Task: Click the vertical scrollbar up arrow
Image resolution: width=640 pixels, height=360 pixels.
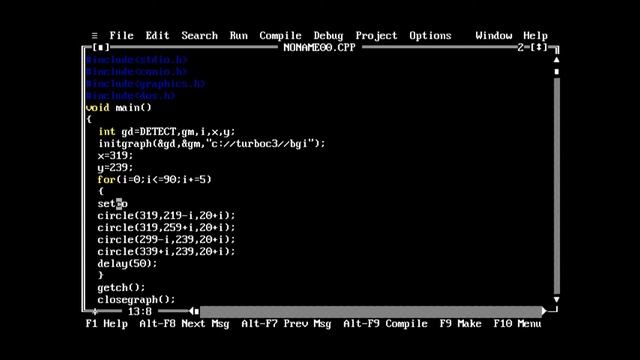Action: tap(556, 60)
